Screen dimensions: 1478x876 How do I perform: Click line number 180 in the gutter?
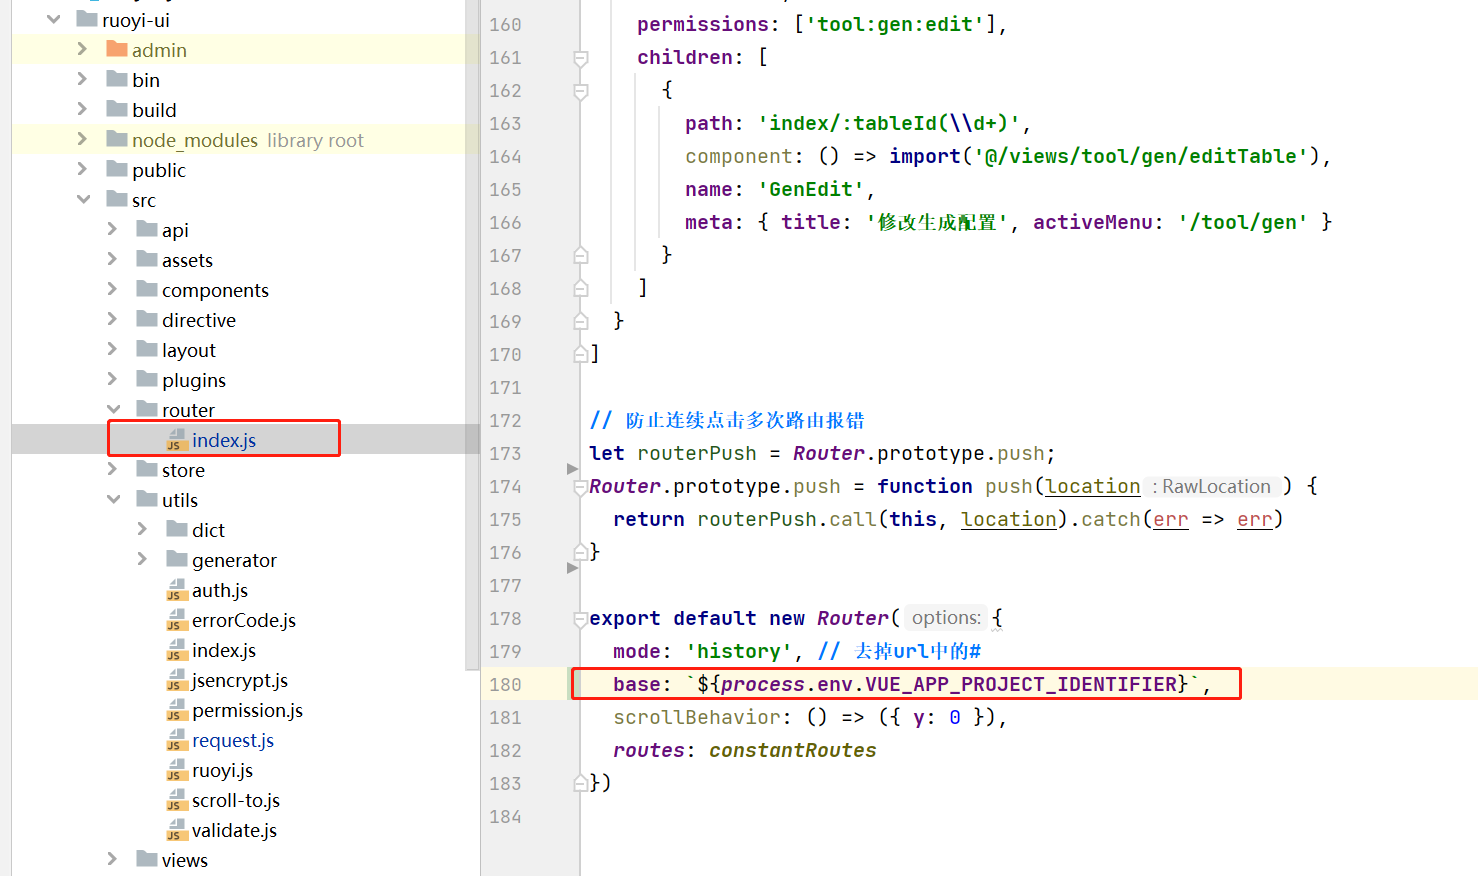505,685
